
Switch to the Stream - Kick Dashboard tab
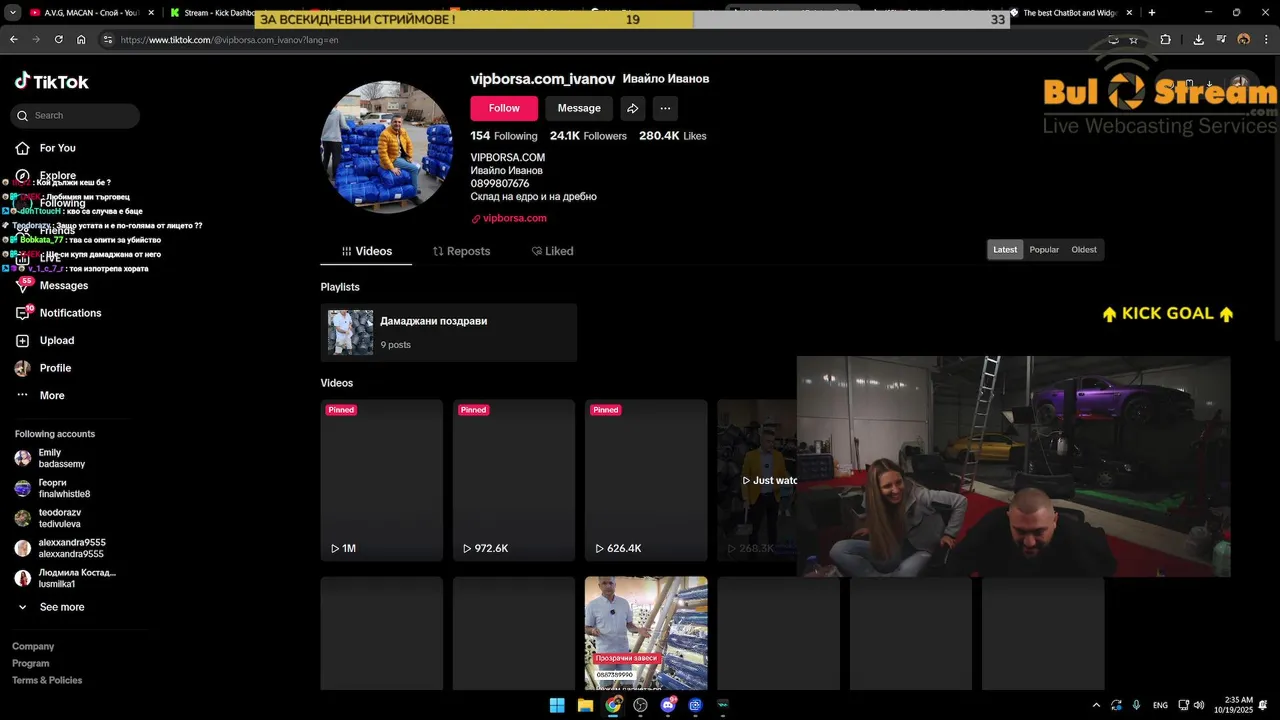point(212,13)
